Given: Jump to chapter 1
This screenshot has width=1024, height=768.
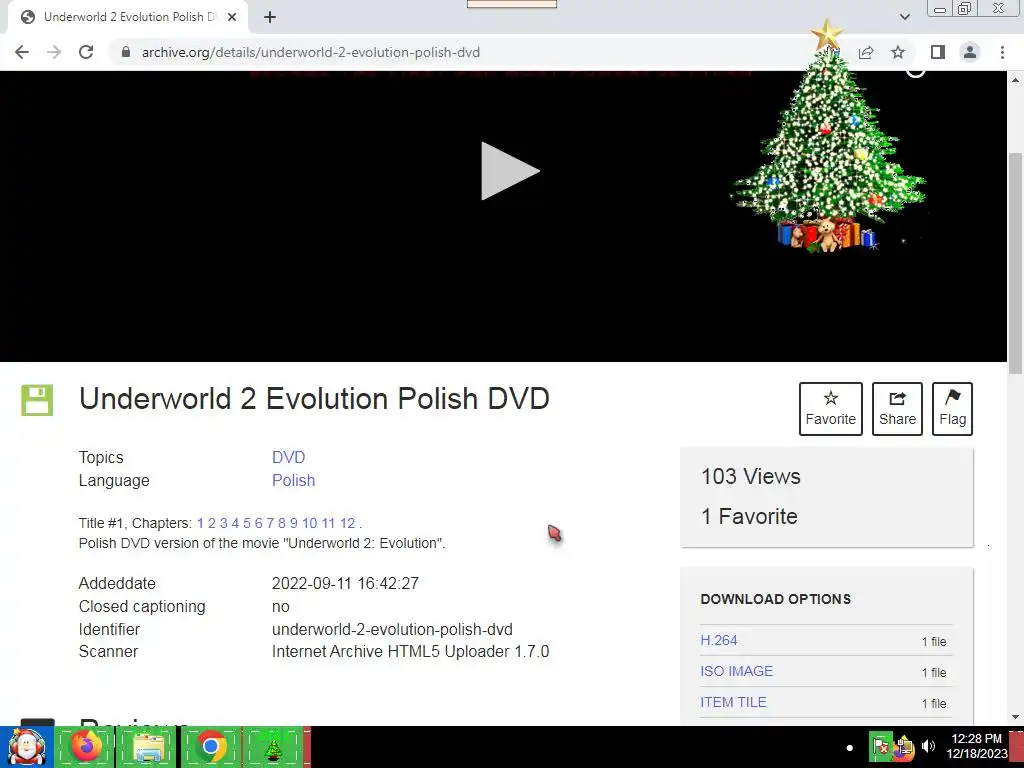Looking at the screenshot, I should tap(200, 523).
